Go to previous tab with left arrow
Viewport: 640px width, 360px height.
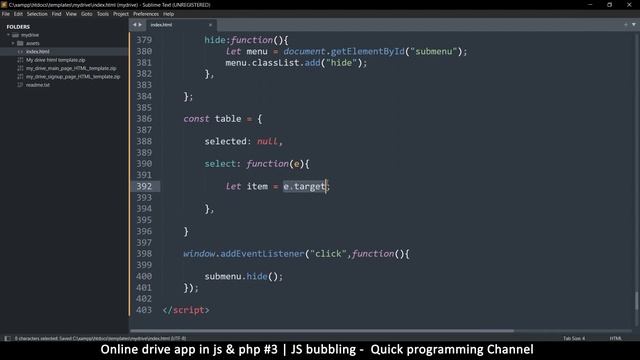click(x=134, y=25)
